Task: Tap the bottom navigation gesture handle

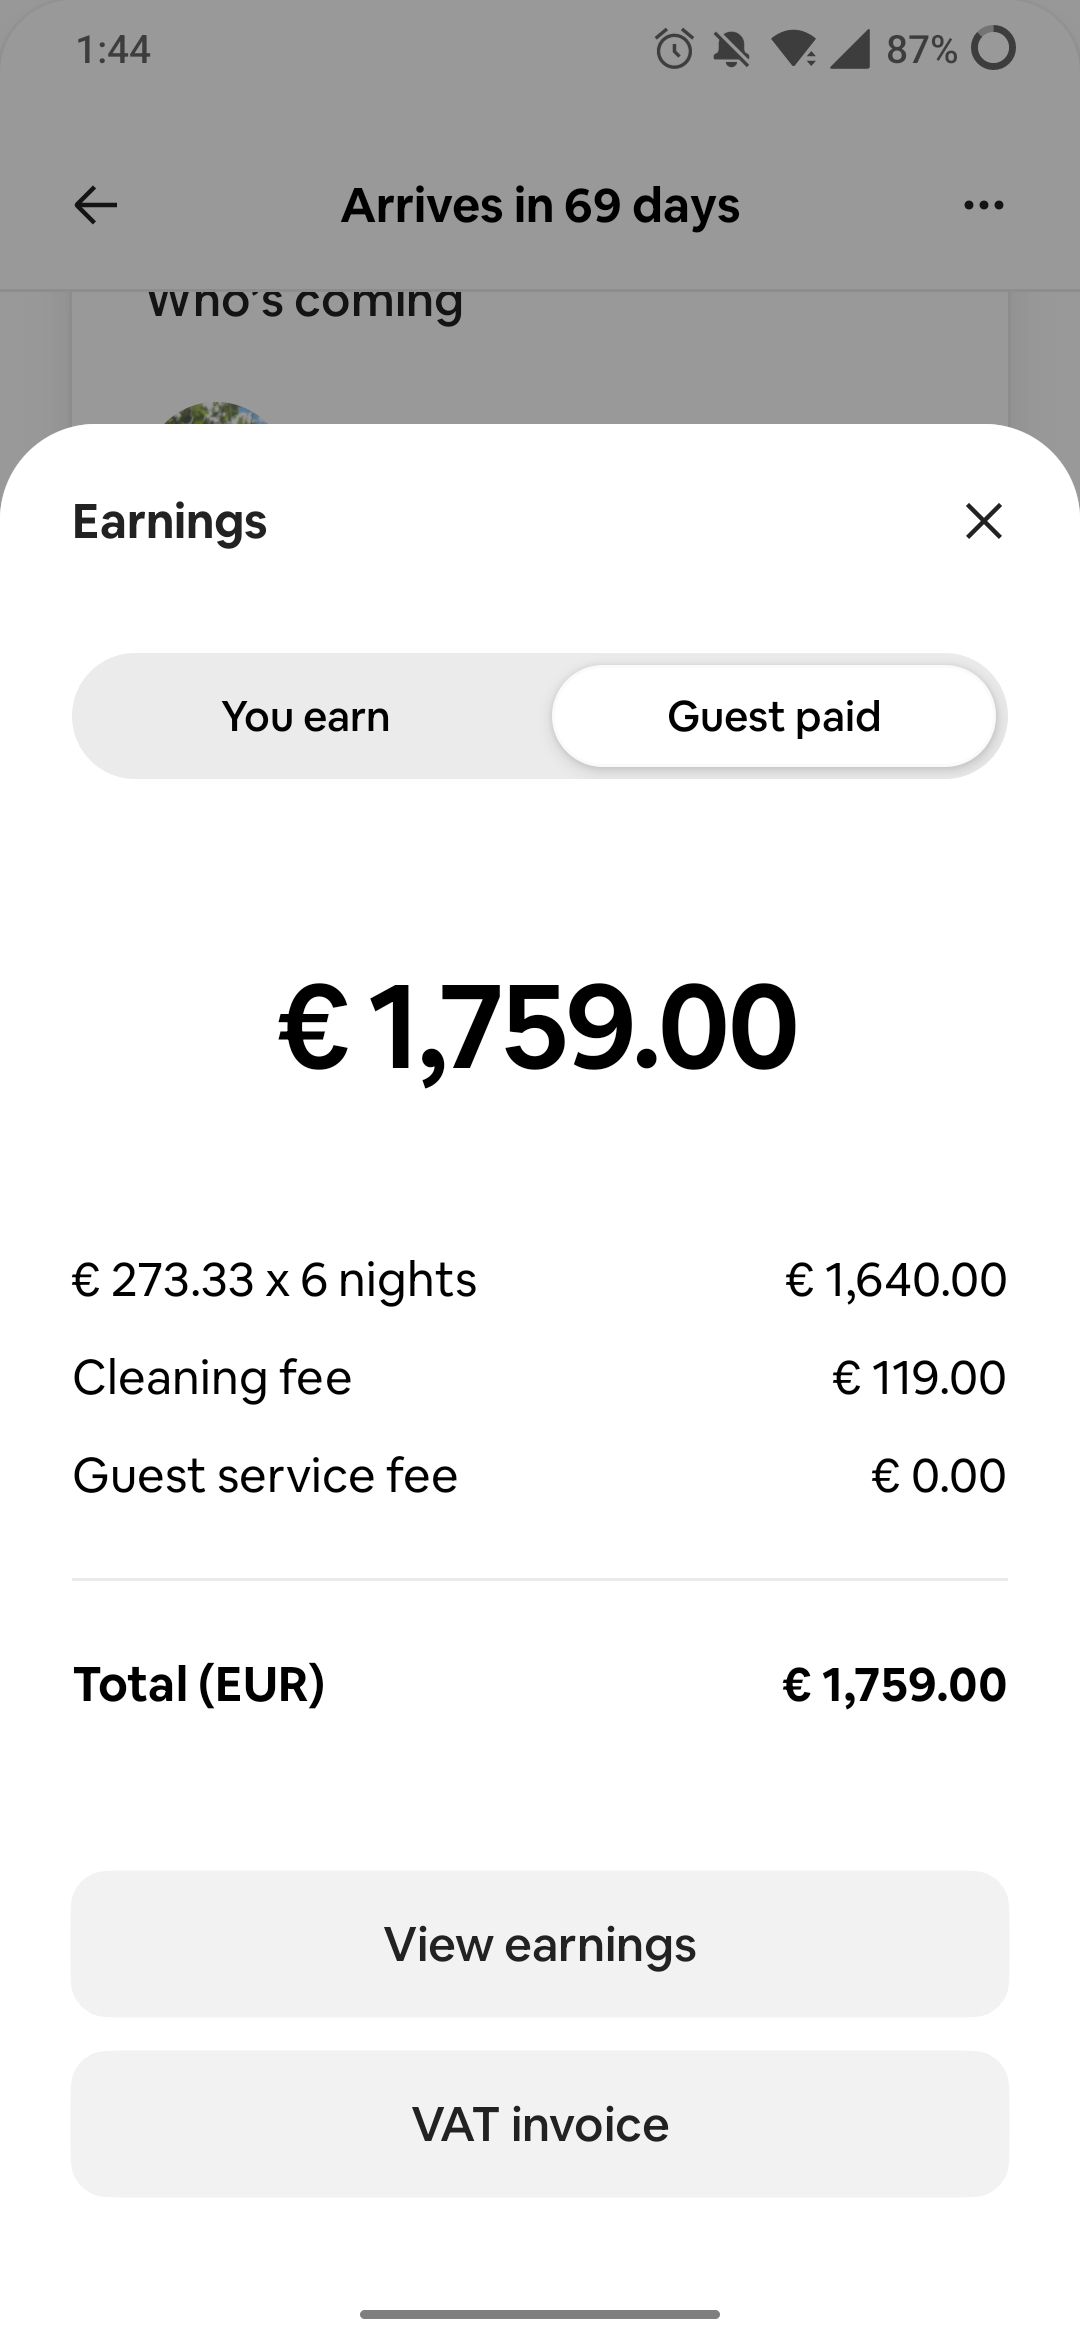Action: (x=540, y=2314)
